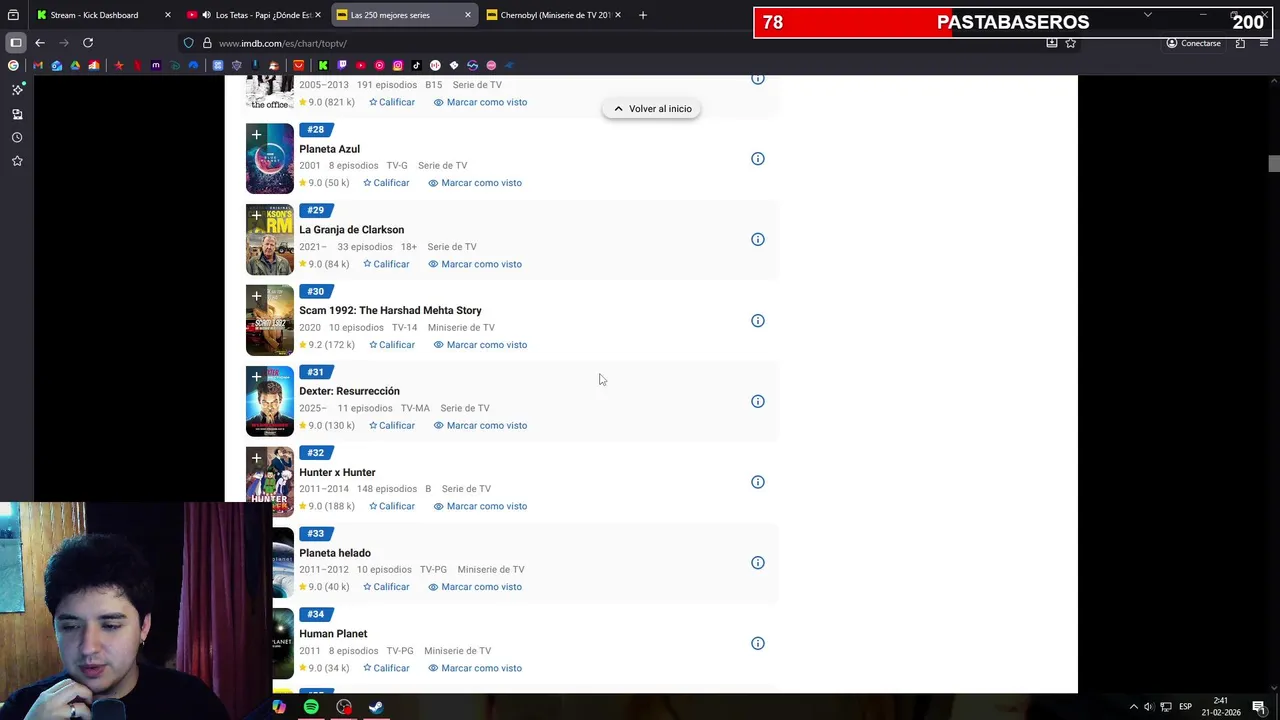The height and width of the screenshot is (720, 1280).
Task: Rate Scam 1992 with Calificar
Action: click(x=392, y=345)
